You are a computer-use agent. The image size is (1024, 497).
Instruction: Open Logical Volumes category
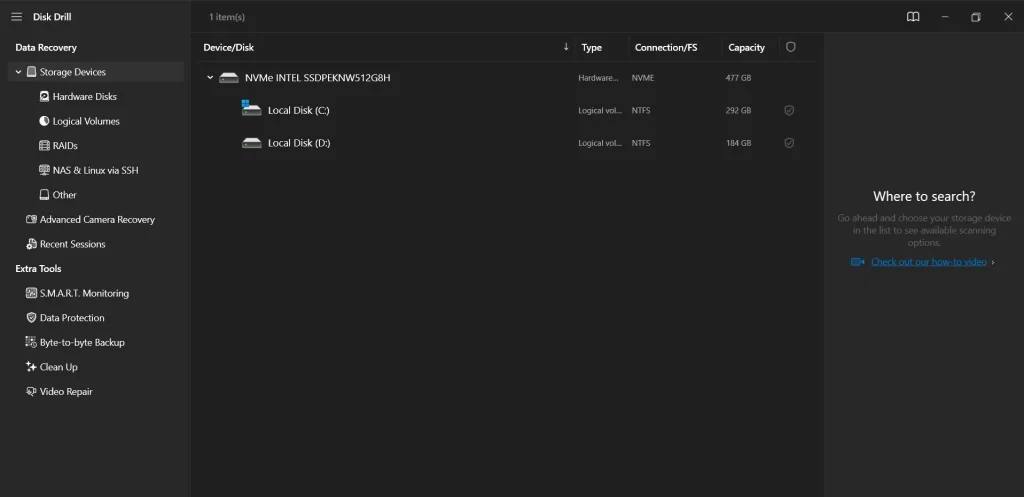[x=86, y=121]
